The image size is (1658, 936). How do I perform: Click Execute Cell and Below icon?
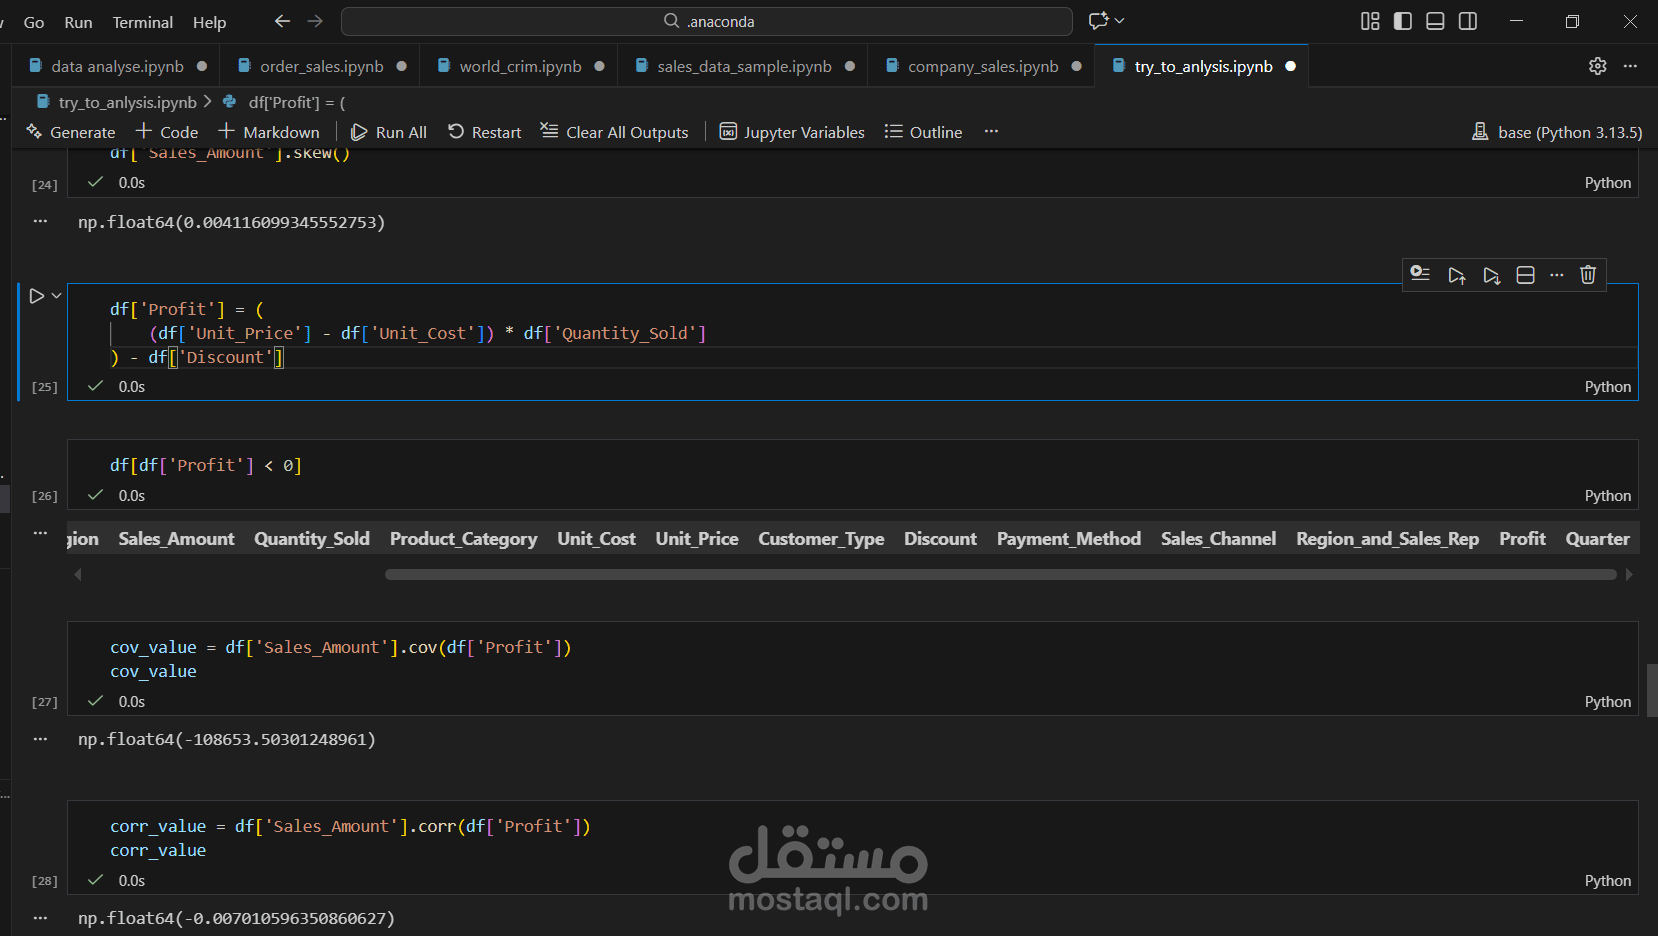click(1491, 275)
